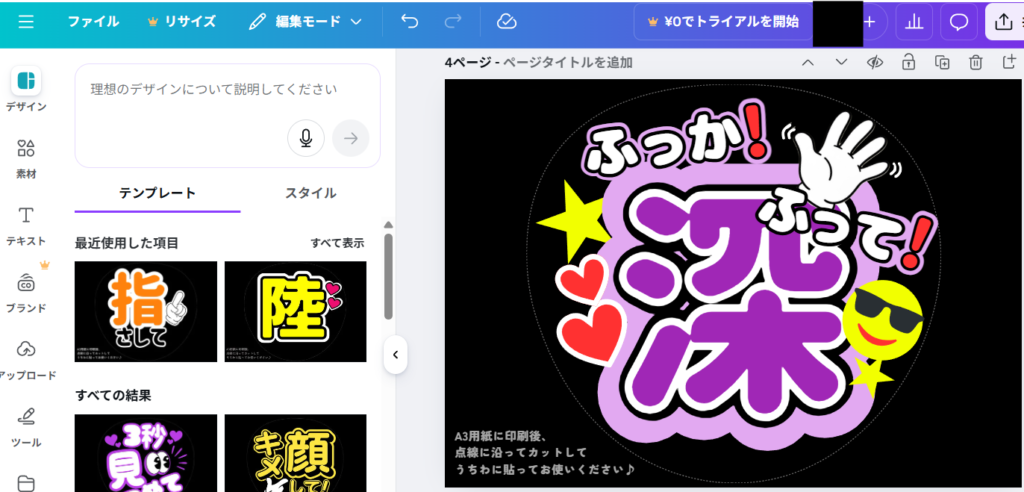
Task: Duplicate page 4 using the copy icon
Action: [942, 62]
